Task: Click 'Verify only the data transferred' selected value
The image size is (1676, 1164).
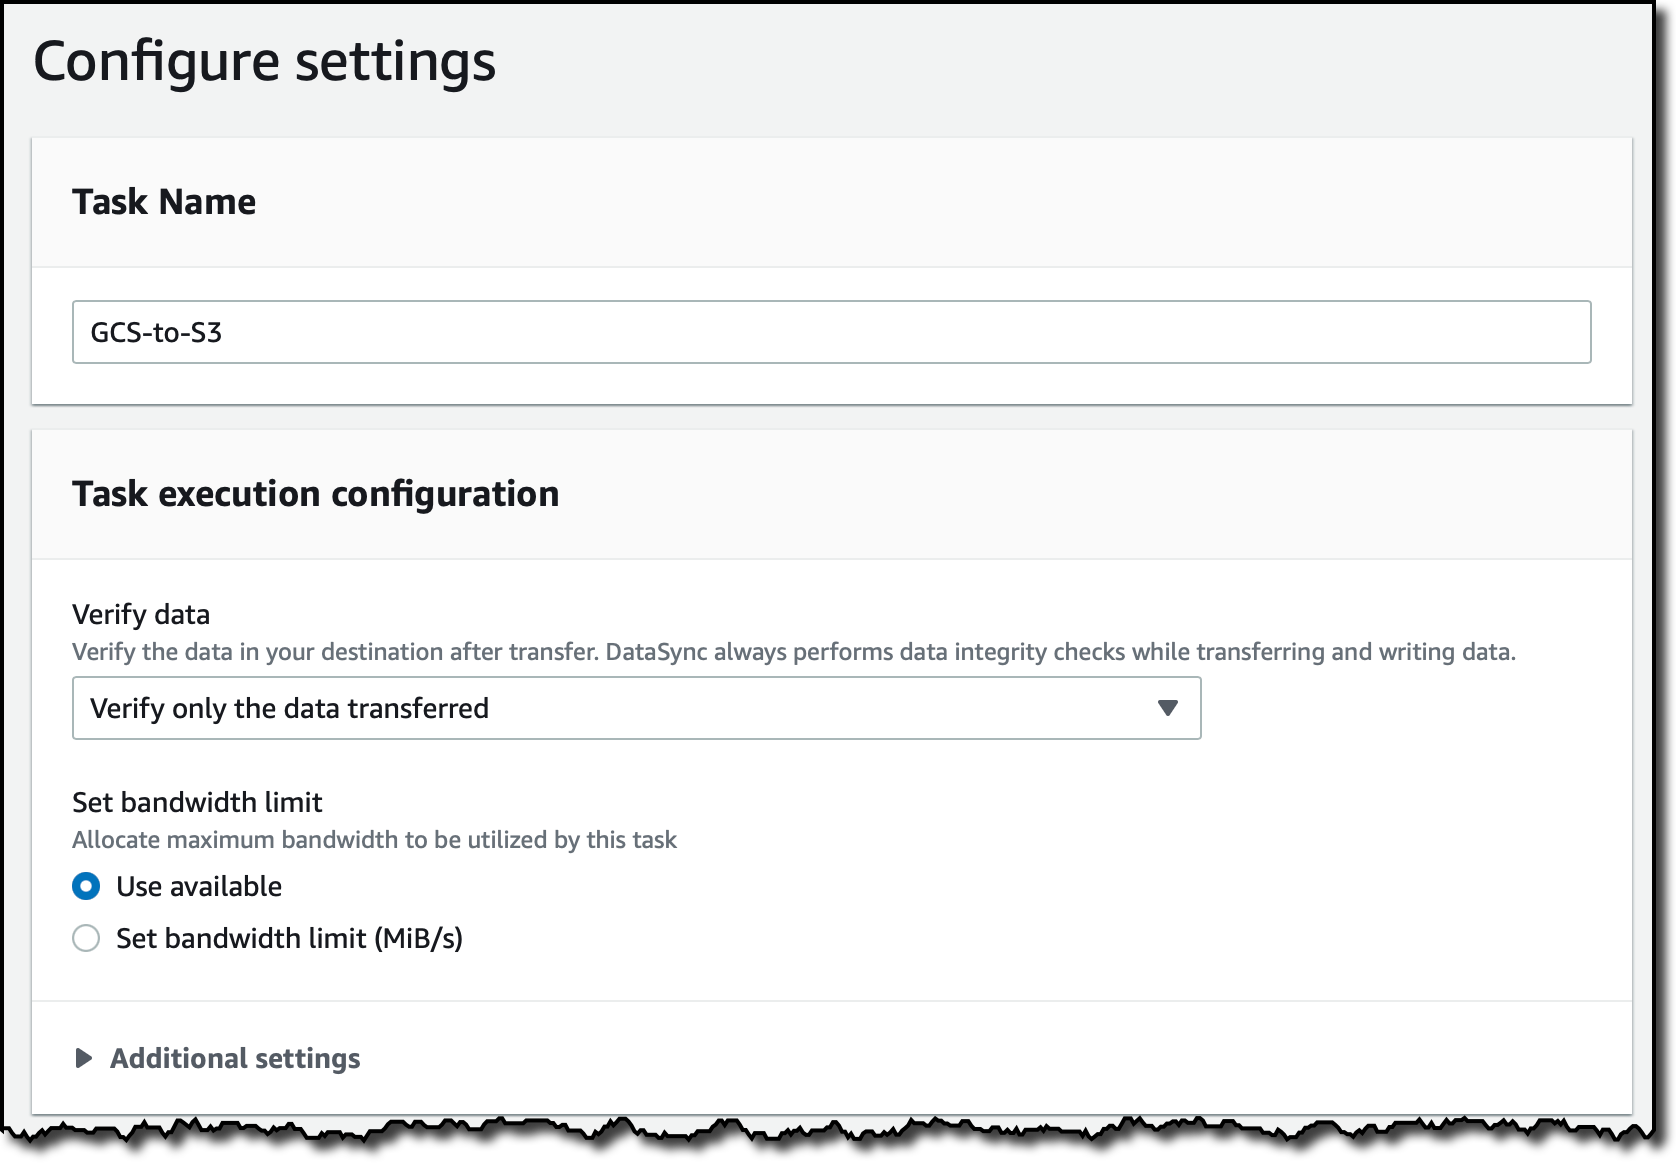Action: tap(289, 708)
